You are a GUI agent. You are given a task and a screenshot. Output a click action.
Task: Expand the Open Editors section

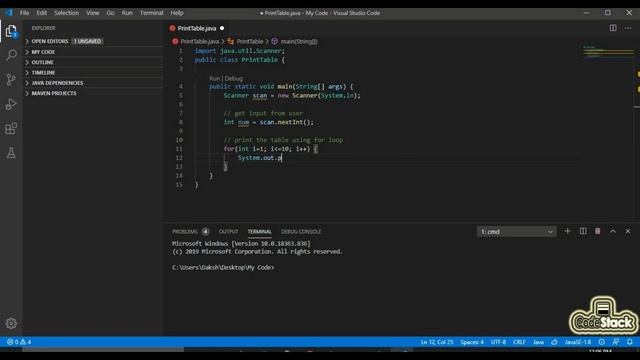93,41
